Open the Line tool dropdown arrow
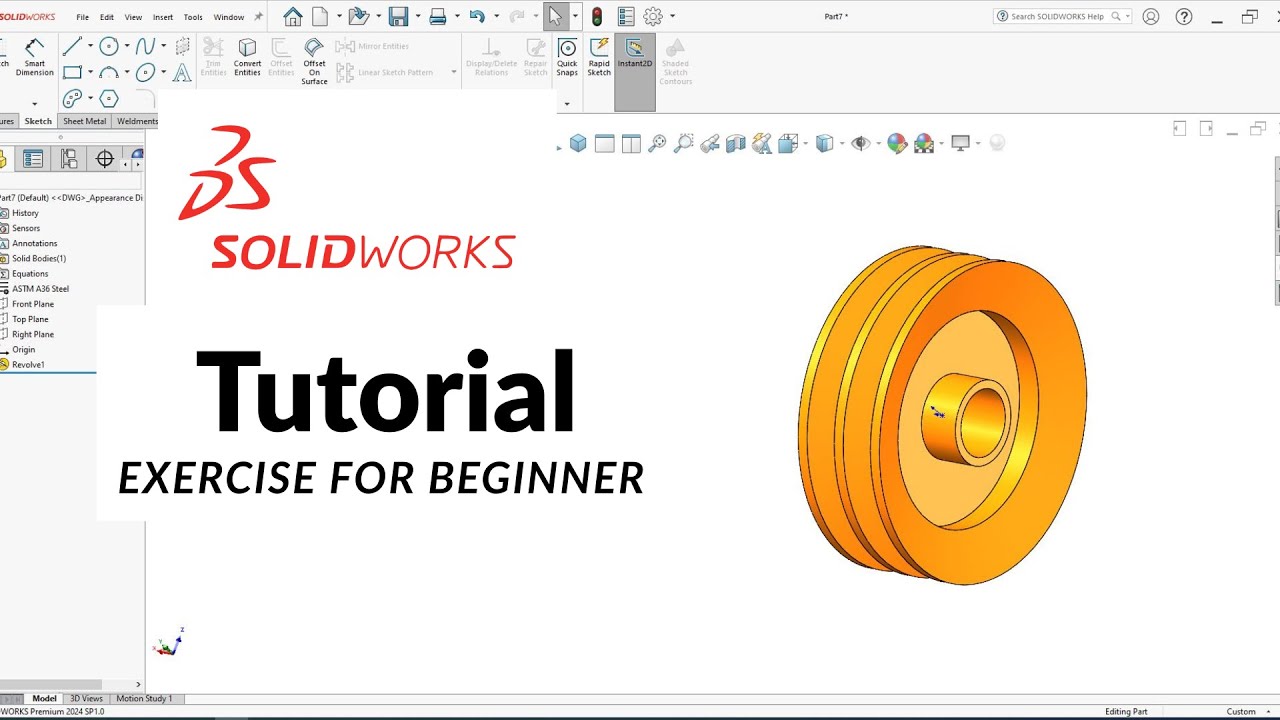The width and height of the screenshot is (1280, 720). point(90,46)
